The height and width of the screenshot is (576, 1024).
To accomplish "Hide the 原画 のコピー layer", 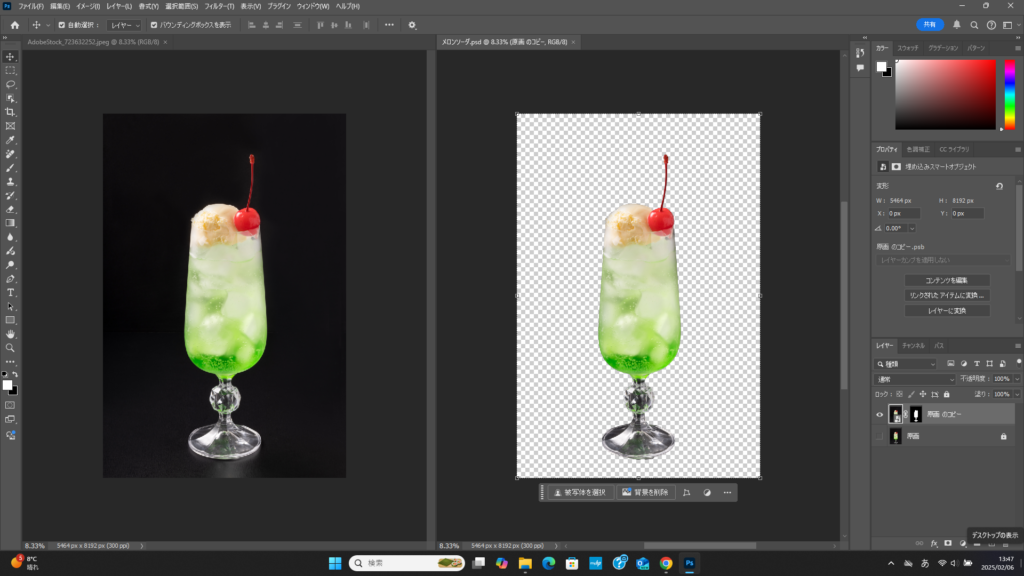I will [880, 415].
